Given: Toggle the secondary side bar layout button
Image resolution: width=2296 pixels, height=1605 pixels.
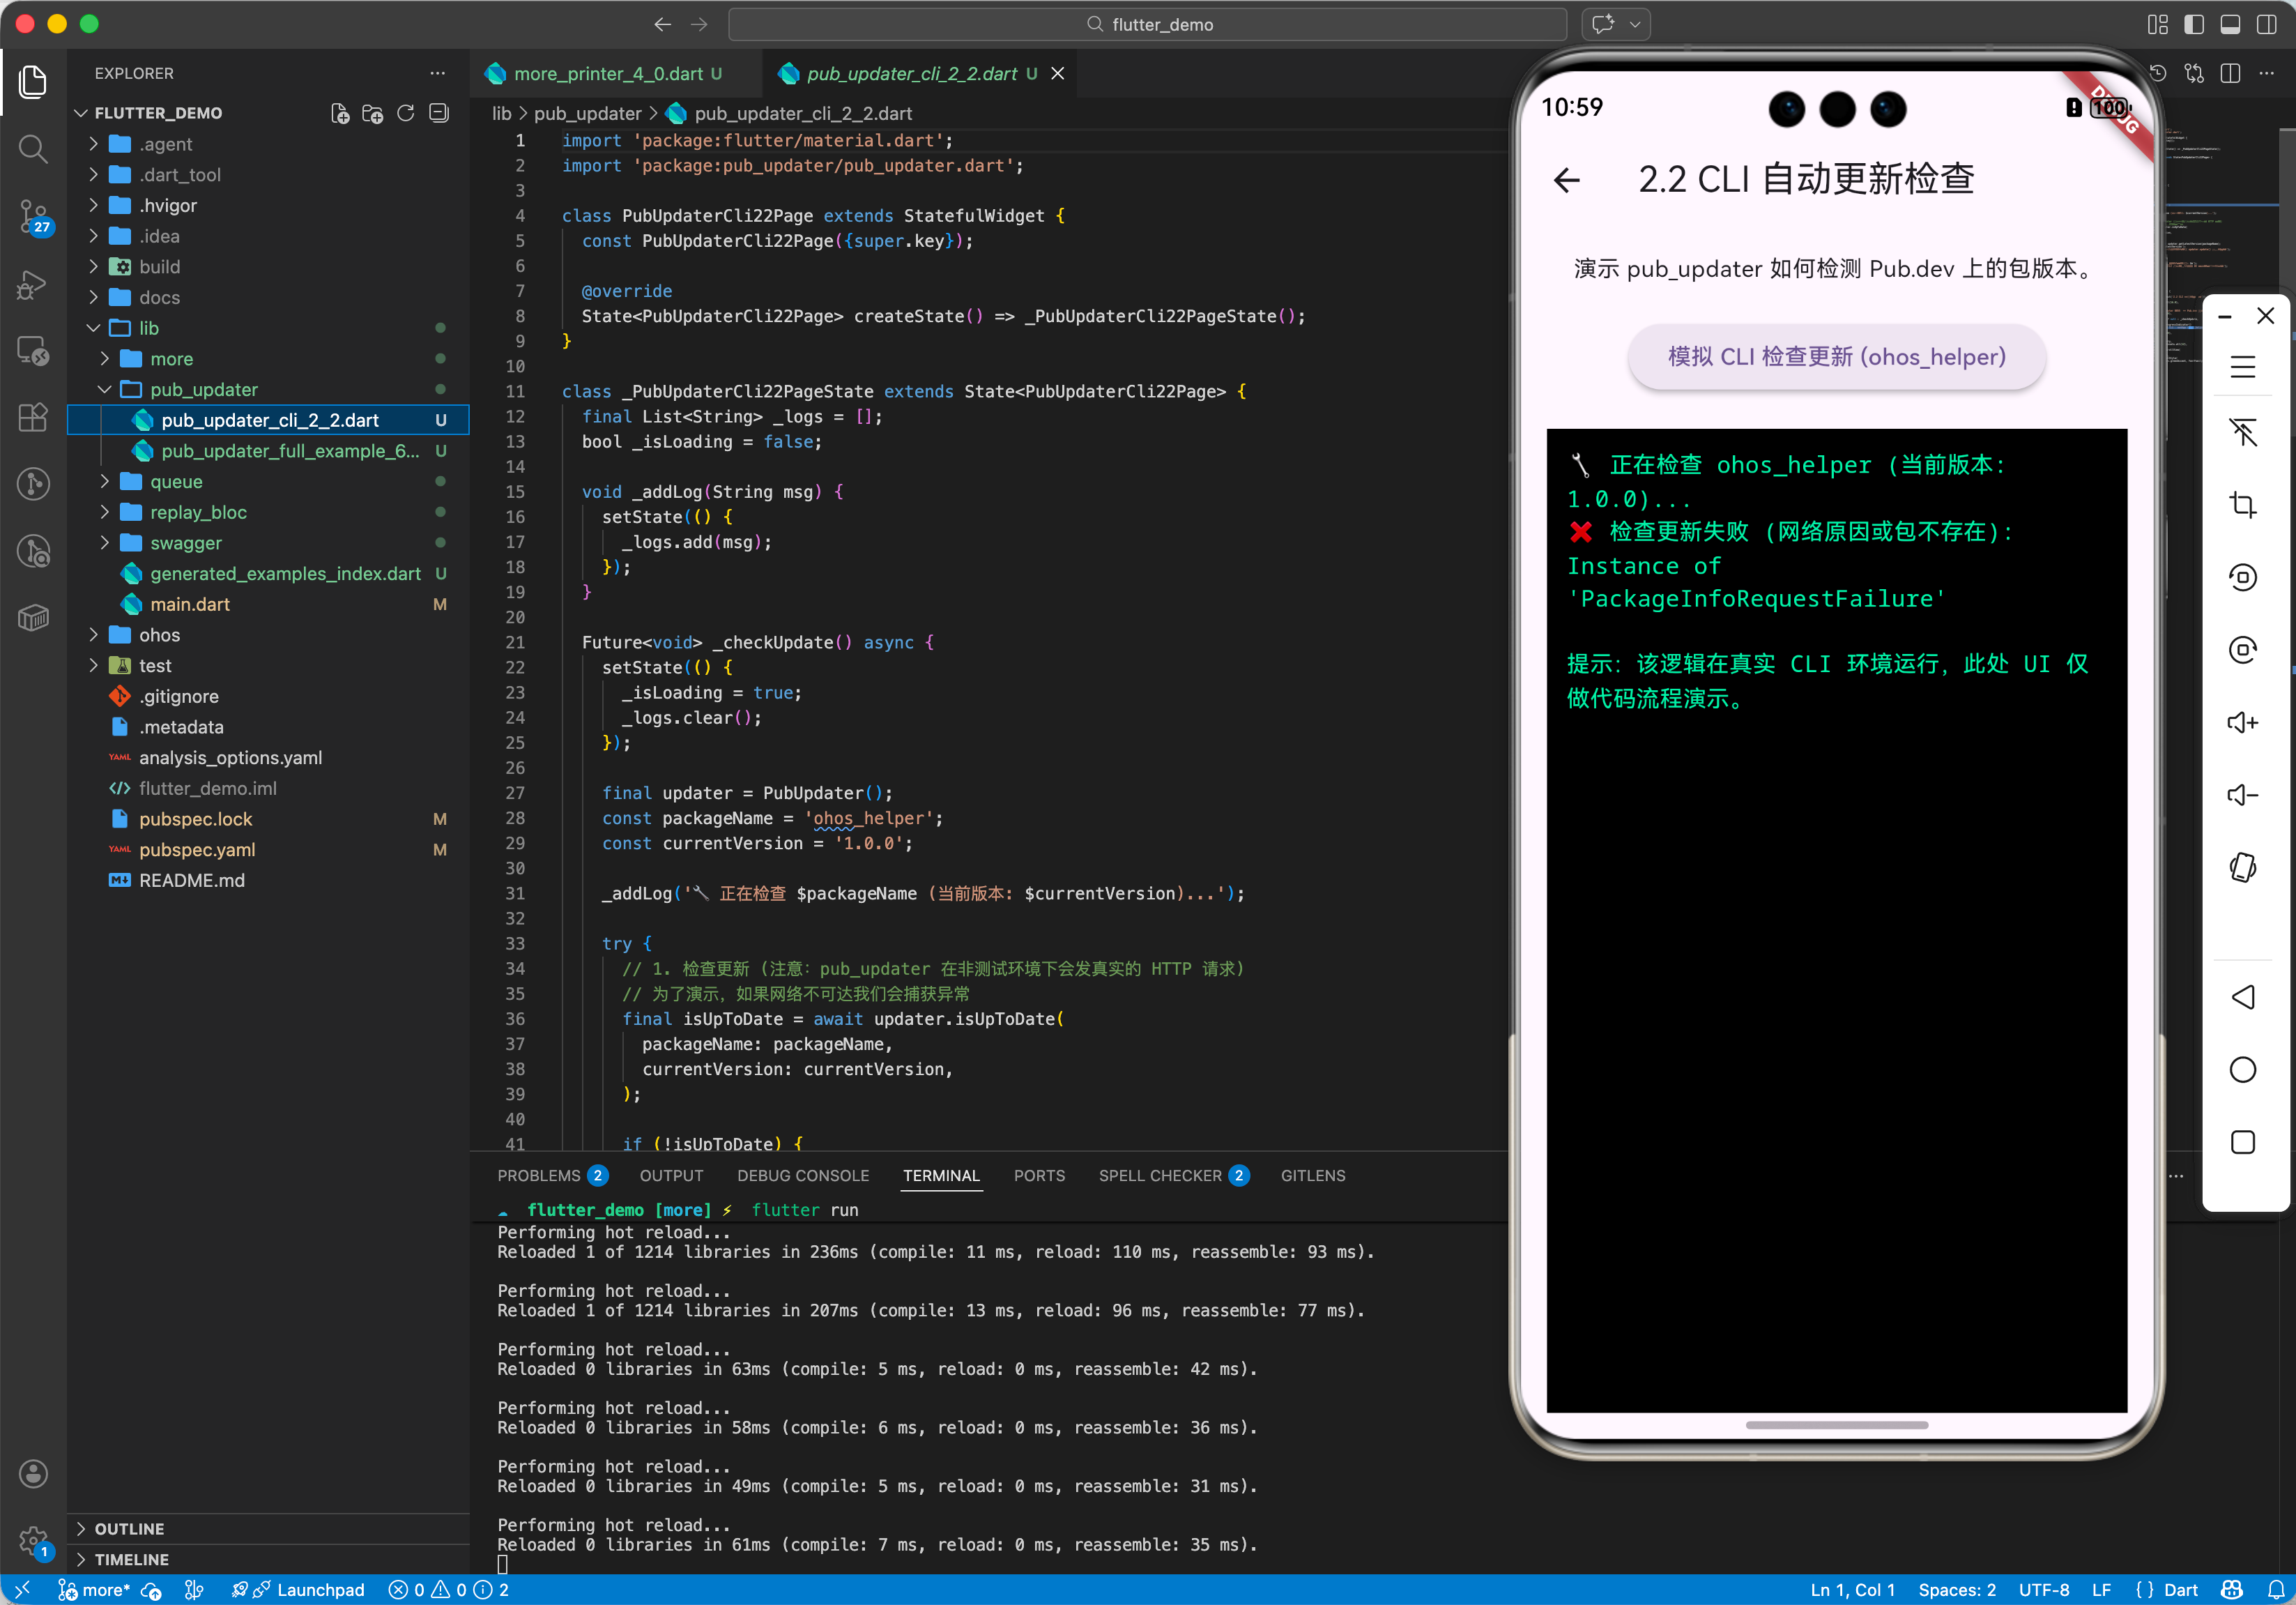Looking at the screenshot, I should 2265,24.
